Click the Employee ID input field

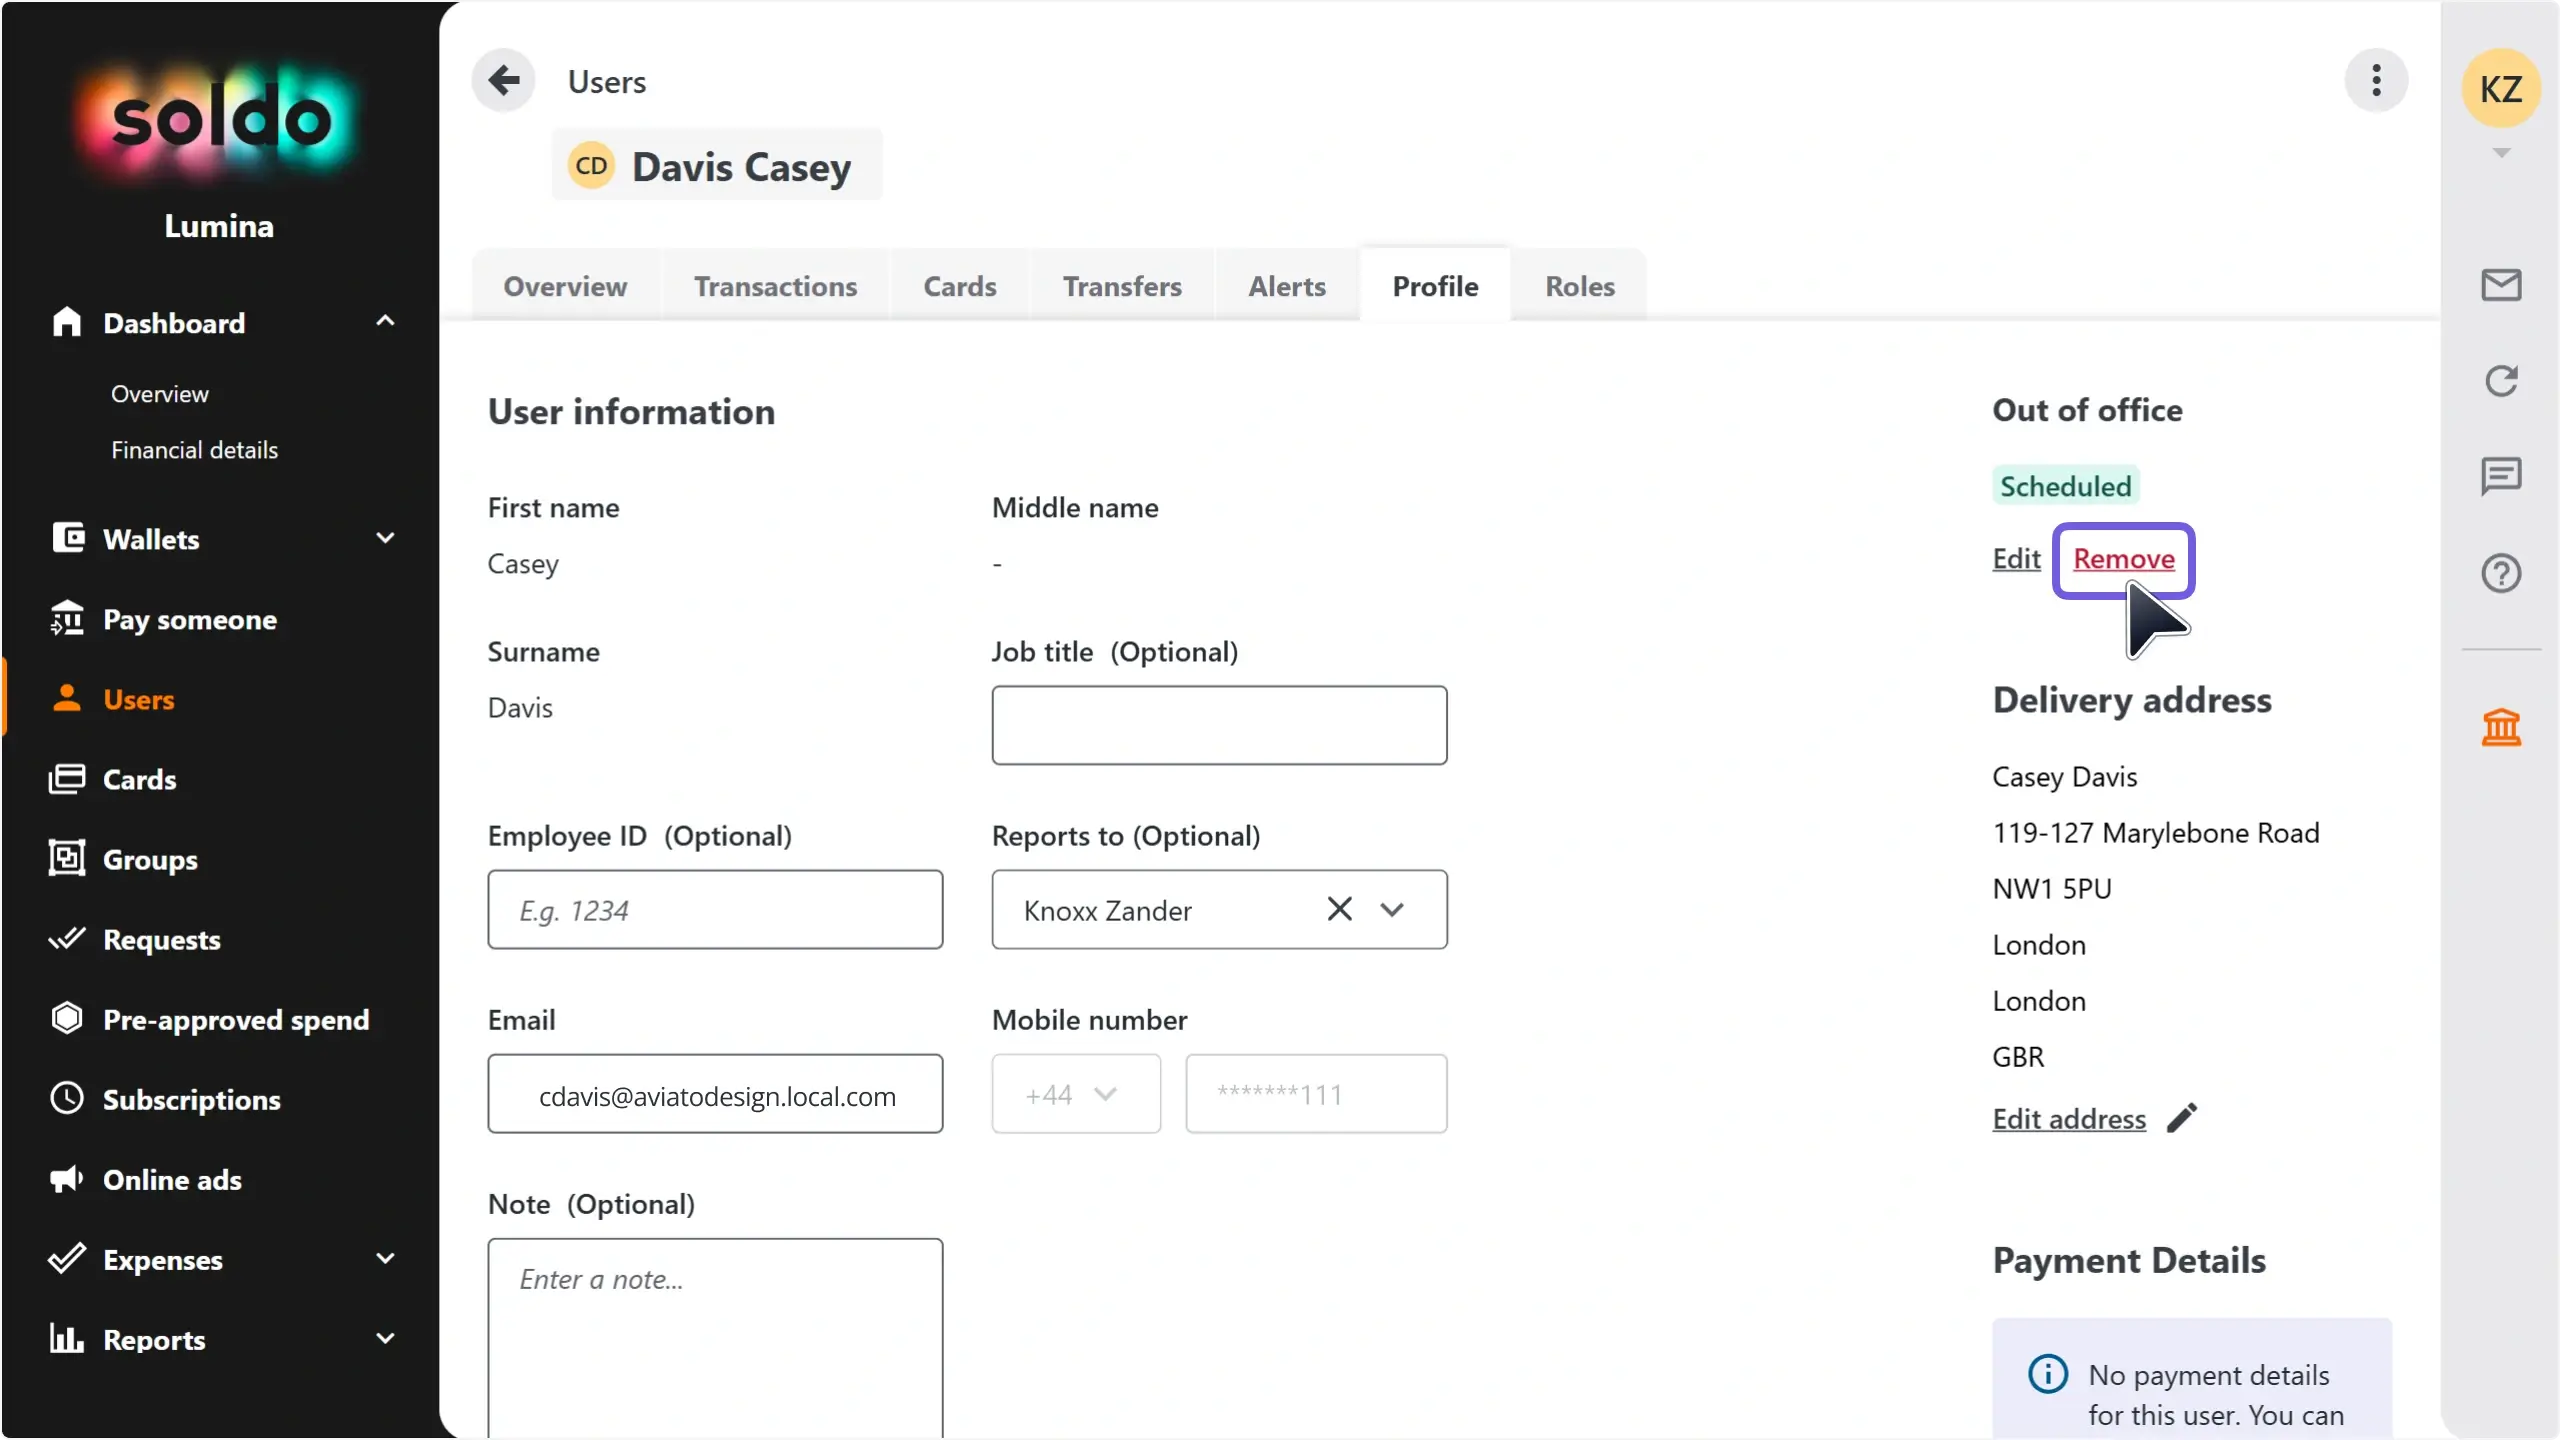(x=715, y=909)
